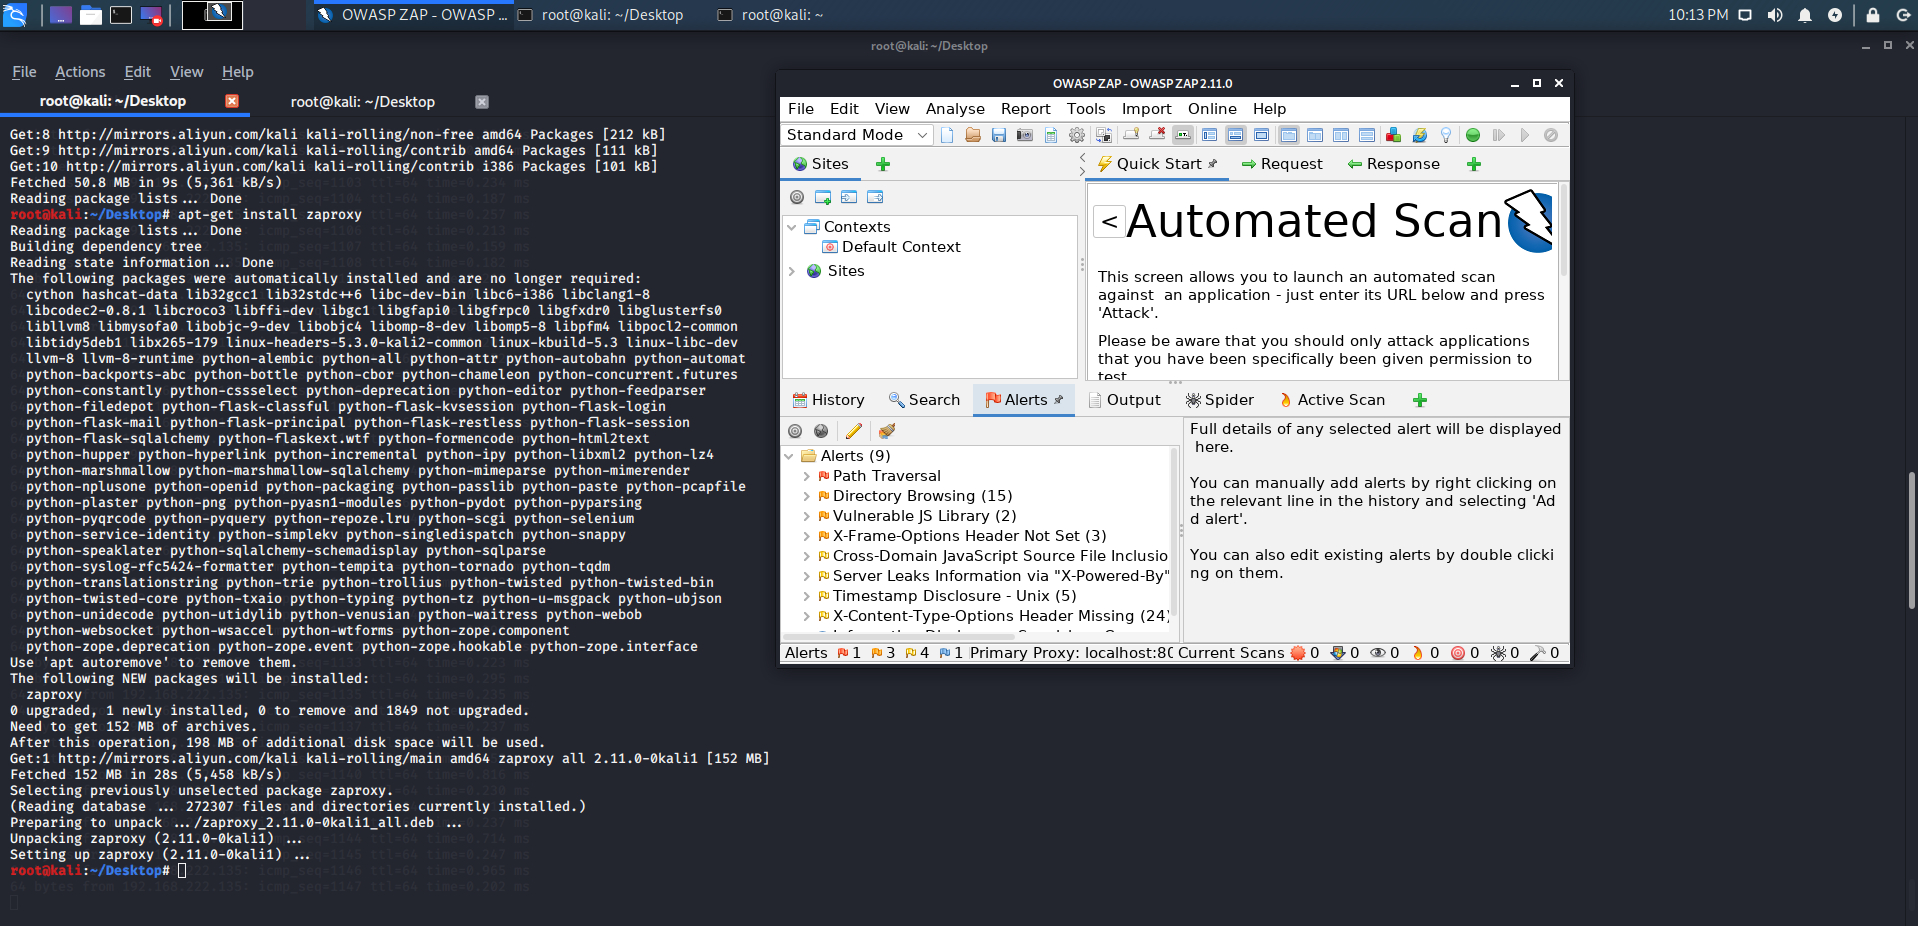The width and height of the screenshot is (1918, 926).
Task: Click Check for Updates icon in ZAP
Action: click(1419, 135)
